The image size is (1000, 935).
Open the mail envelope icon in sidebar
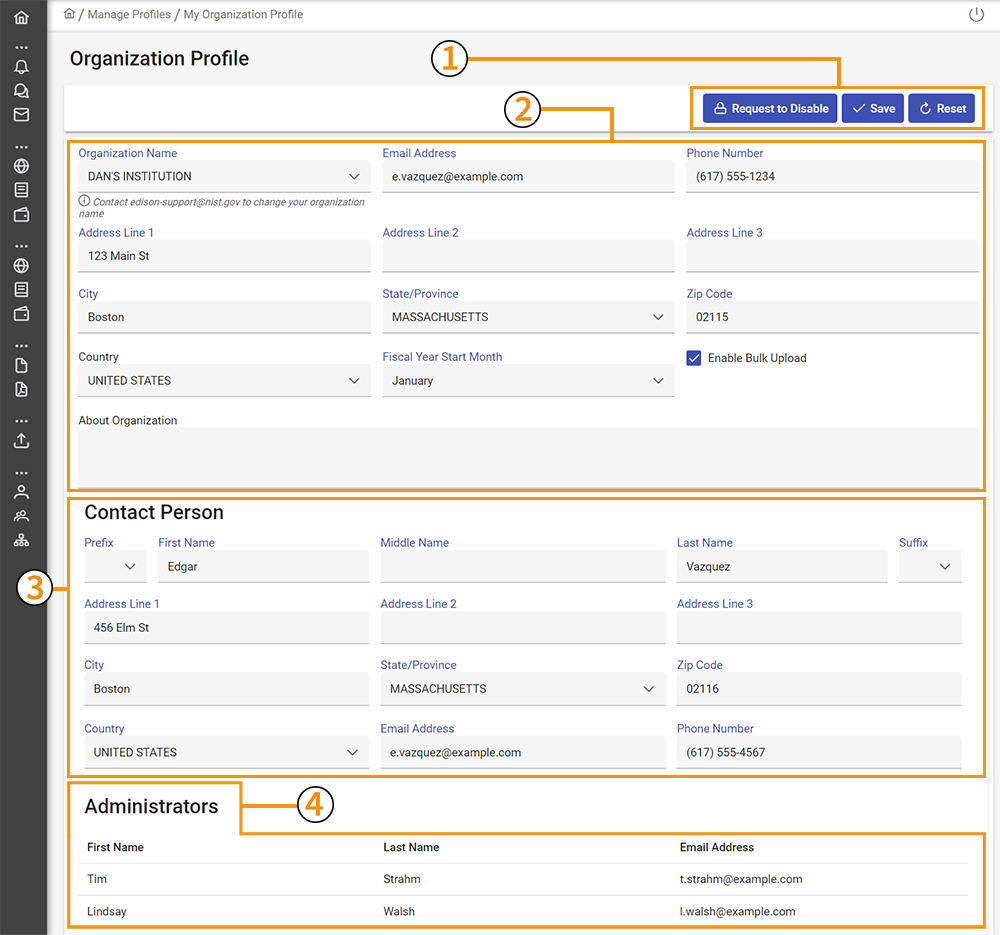(x=21, y=115)
